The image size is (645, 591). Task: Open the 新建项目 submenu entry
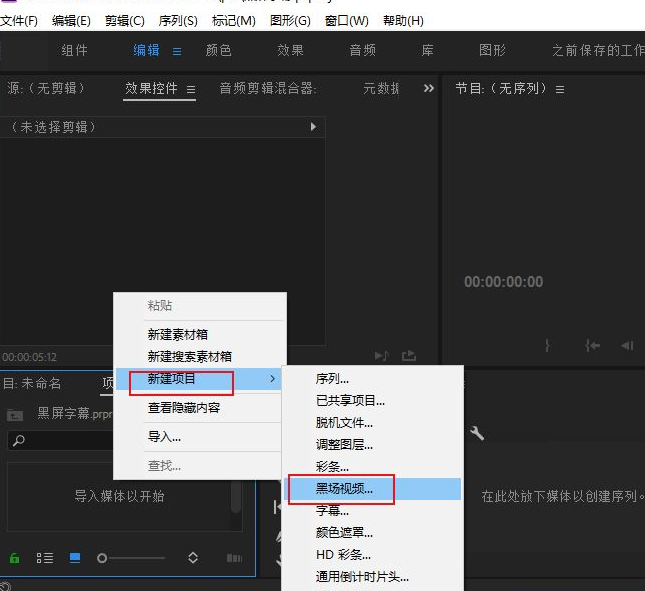[x=199, y=379]
